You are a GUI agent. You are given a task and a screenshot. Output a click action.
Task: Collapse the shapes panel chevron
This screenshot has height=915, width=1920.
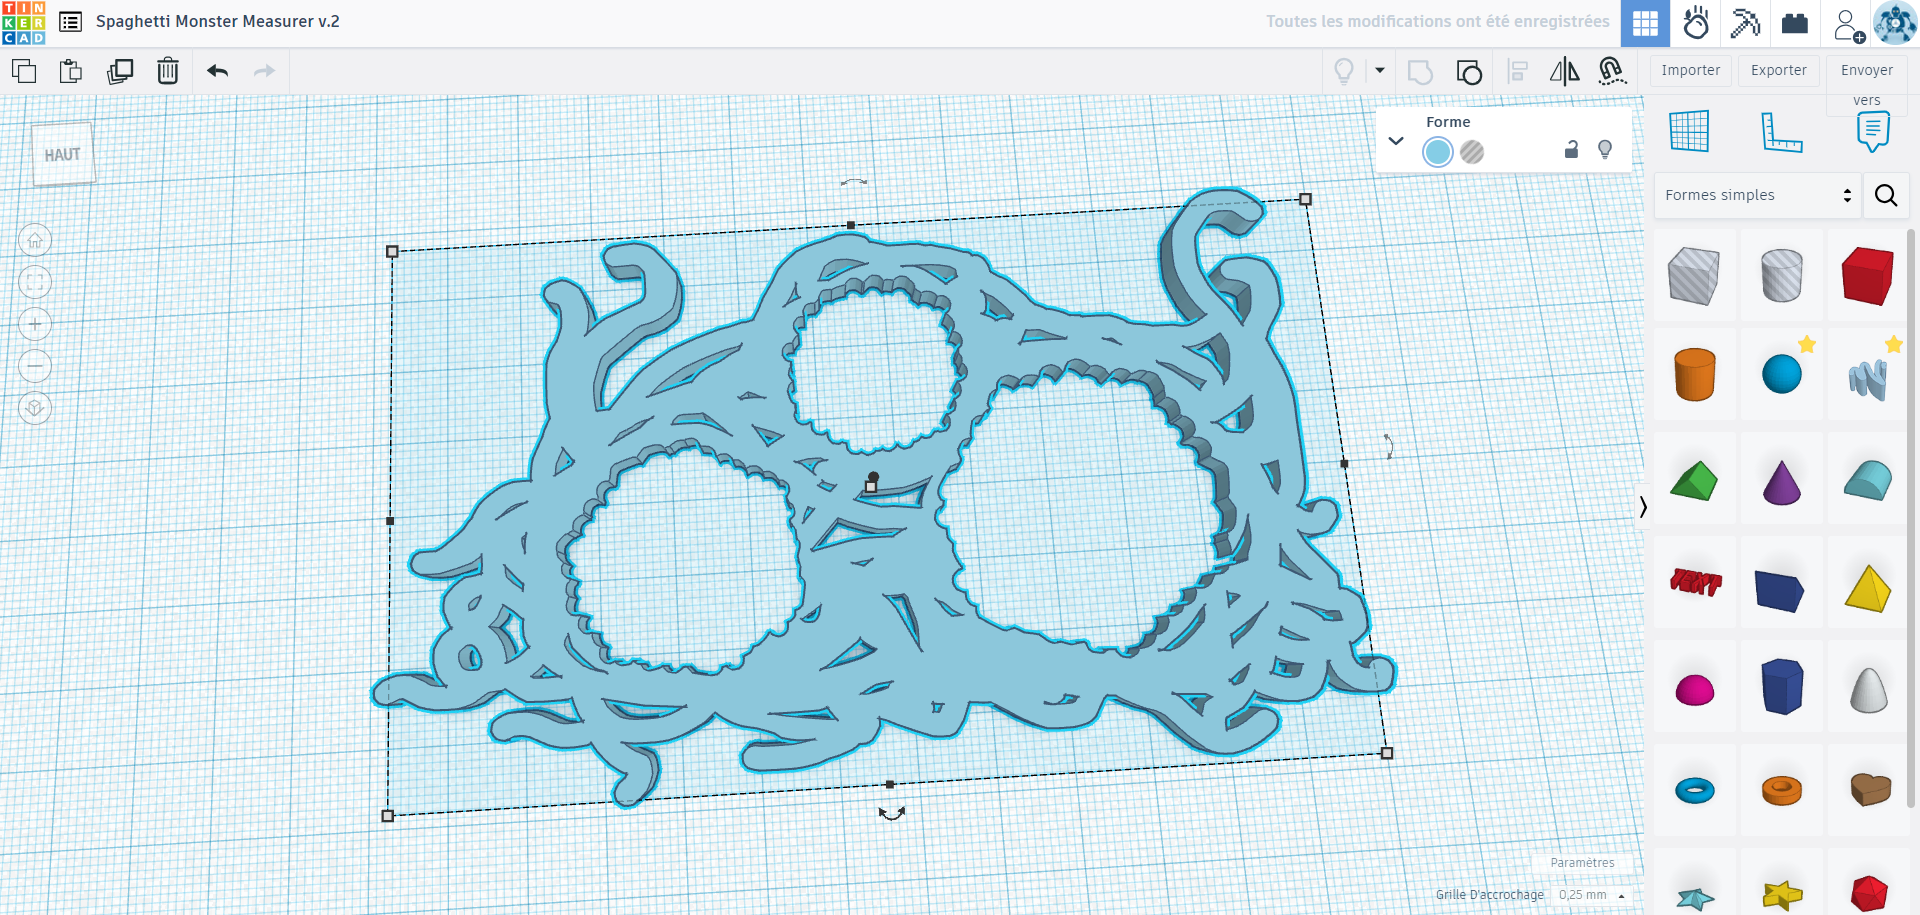pos(1643,507)
